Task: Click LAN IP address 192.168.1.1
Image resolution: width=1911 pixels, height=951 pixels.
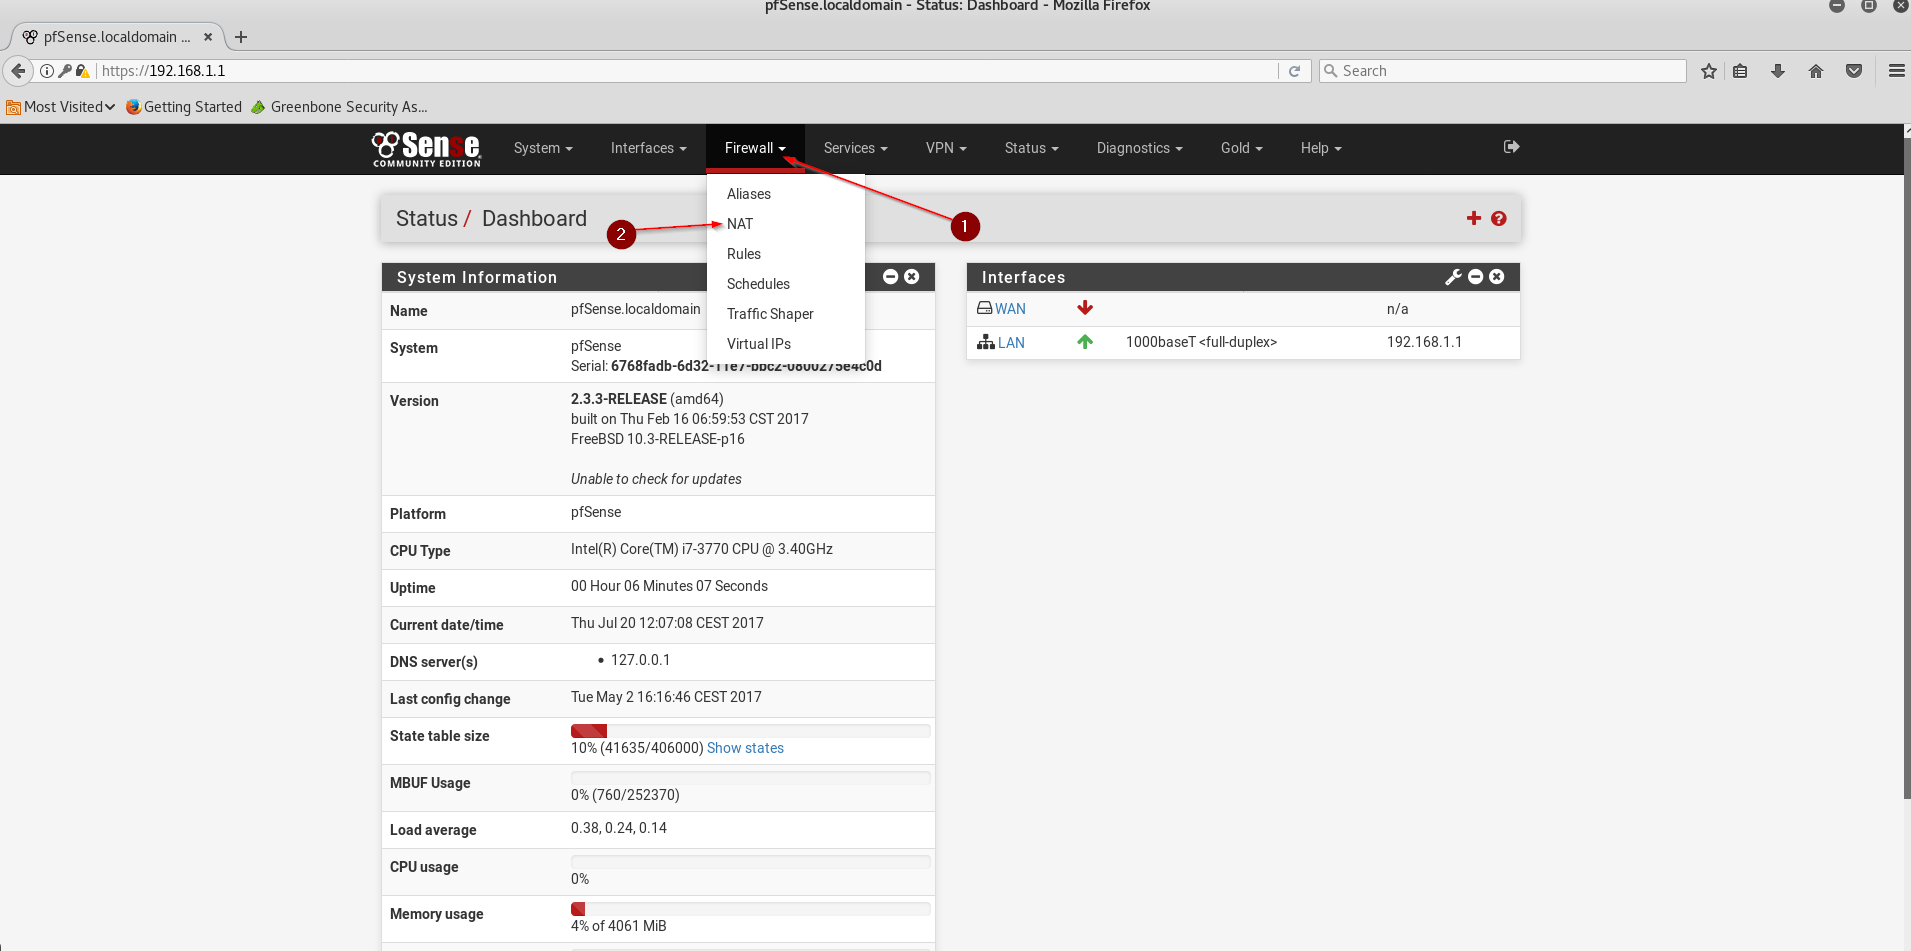Action: pyautogui.click(x=1424, y=342)
